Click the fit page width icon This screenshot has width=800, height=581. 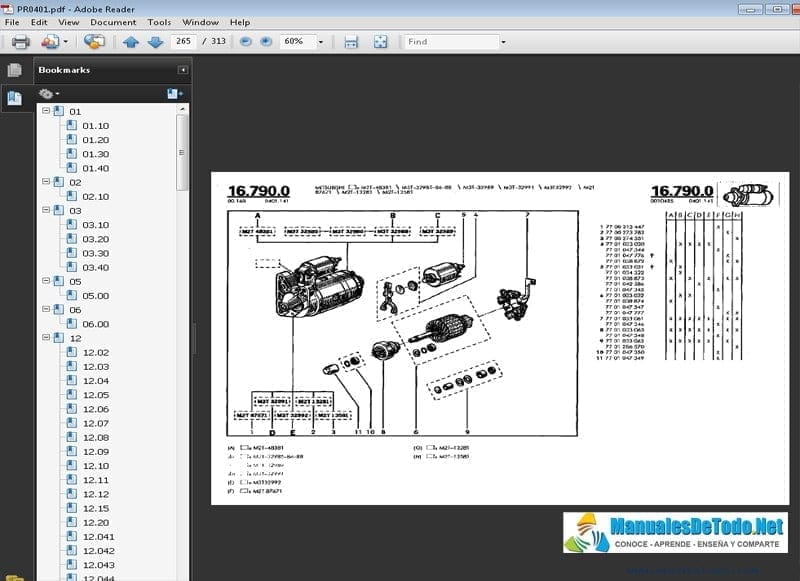[x=351, y=42]
